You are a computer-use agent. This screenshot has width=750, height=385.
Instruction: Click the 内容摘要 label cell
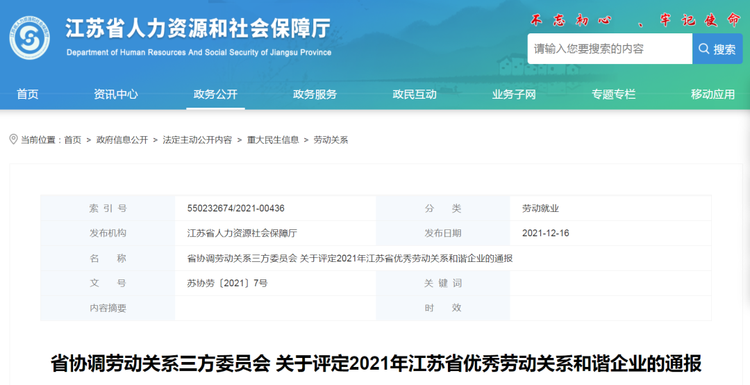coord(108,308)
